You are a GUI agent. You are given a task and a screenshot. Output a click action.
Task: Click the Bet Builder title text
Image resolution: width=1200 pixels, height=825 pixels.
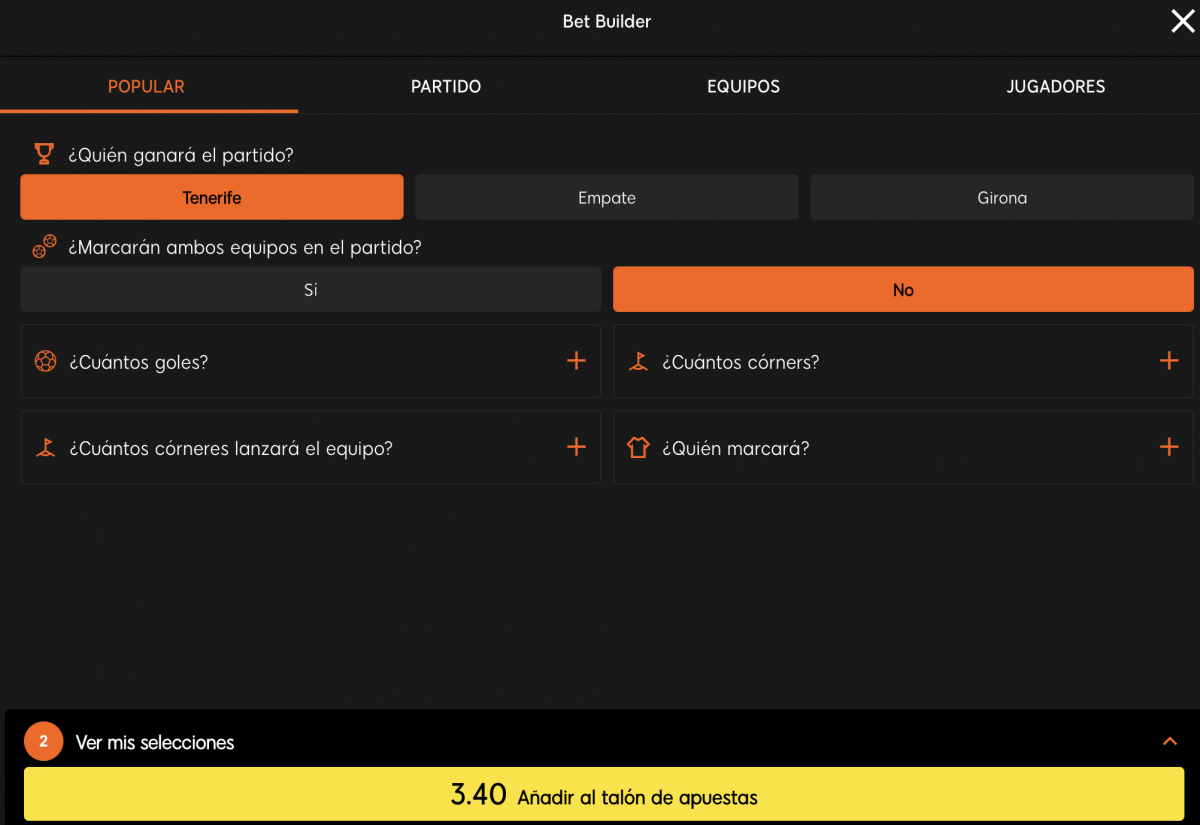[x=607, y=21]
